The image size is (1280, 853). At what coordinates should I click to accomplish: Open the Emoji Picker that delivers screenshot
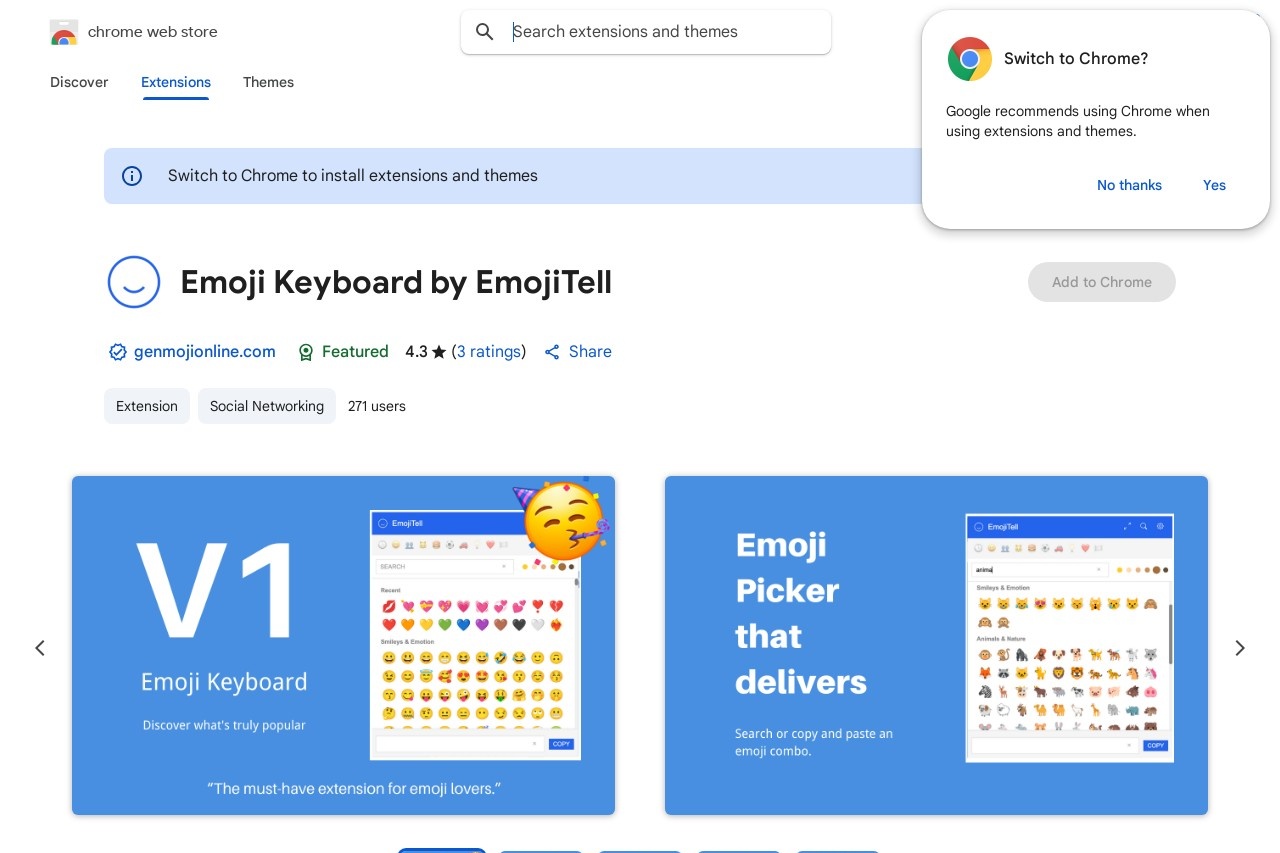[x=936, y=645]
